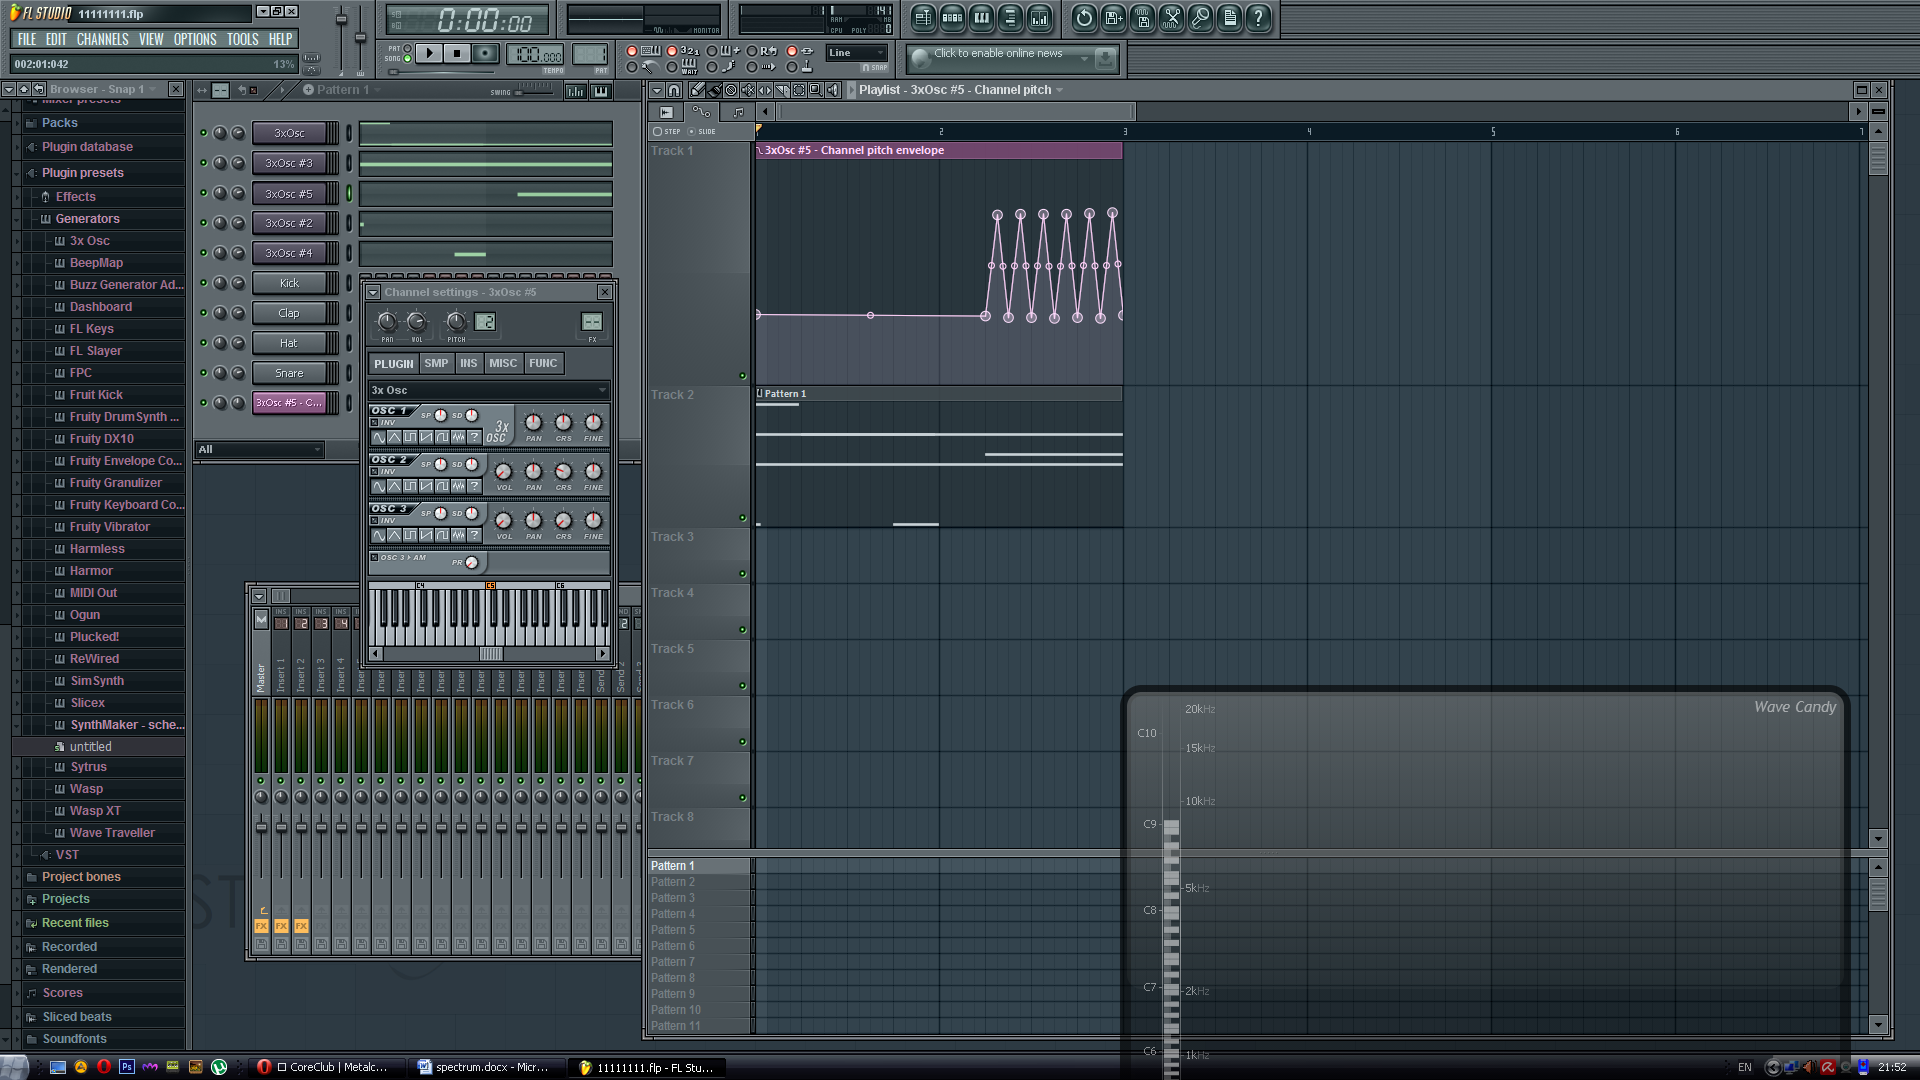Select the mute tool in Playlist toolbar
The height and width of the screenshot is (1080, 1920).
coord(748,90)
